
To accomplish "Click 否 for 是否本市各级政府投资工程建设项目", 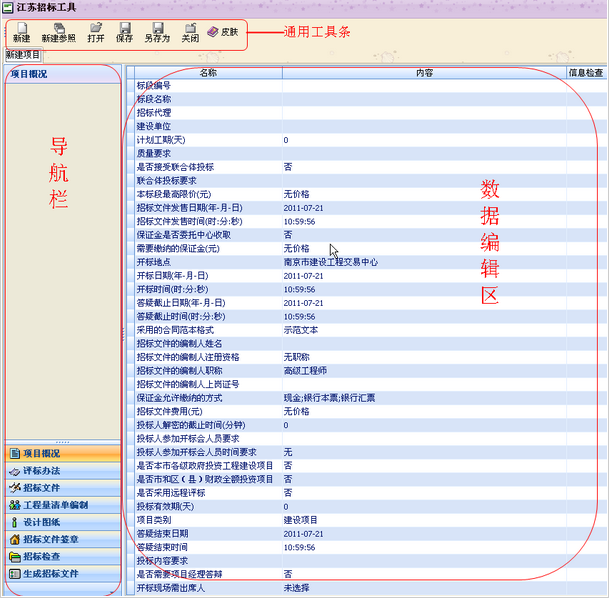I will (x=288, y=466).
